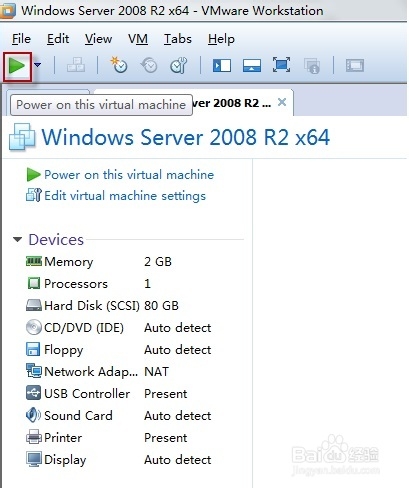The width and height of the screenshot is (409, 488).
Task: Click the Floppy disk icon
Action: [x=33, y=349]
